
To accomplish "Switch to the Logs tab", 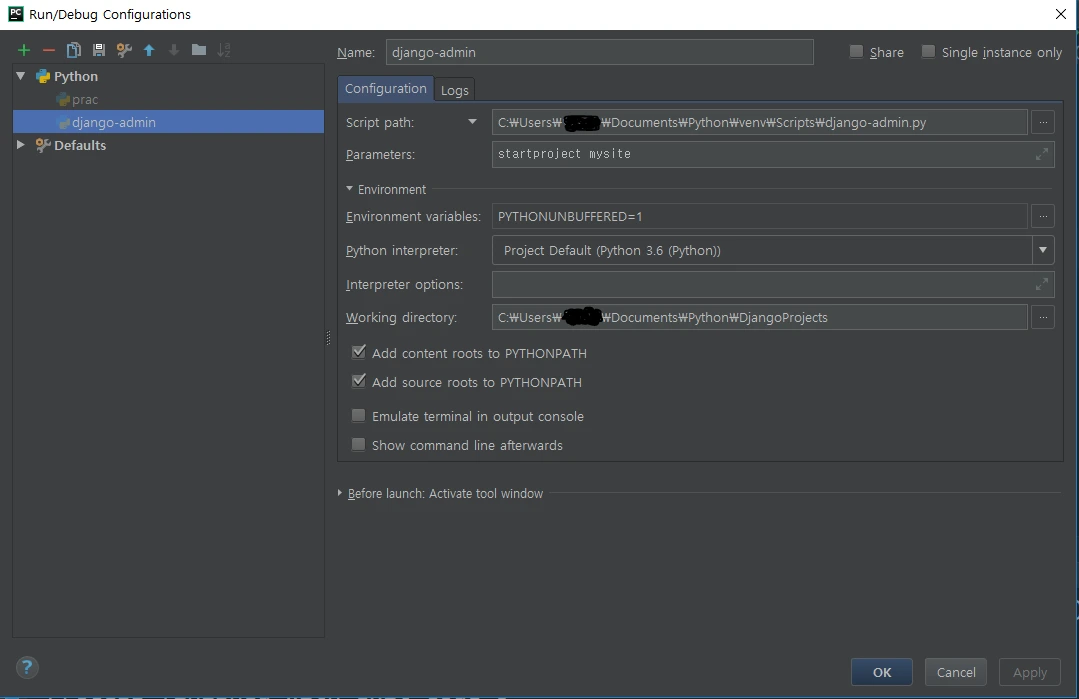I will [454, 90].
